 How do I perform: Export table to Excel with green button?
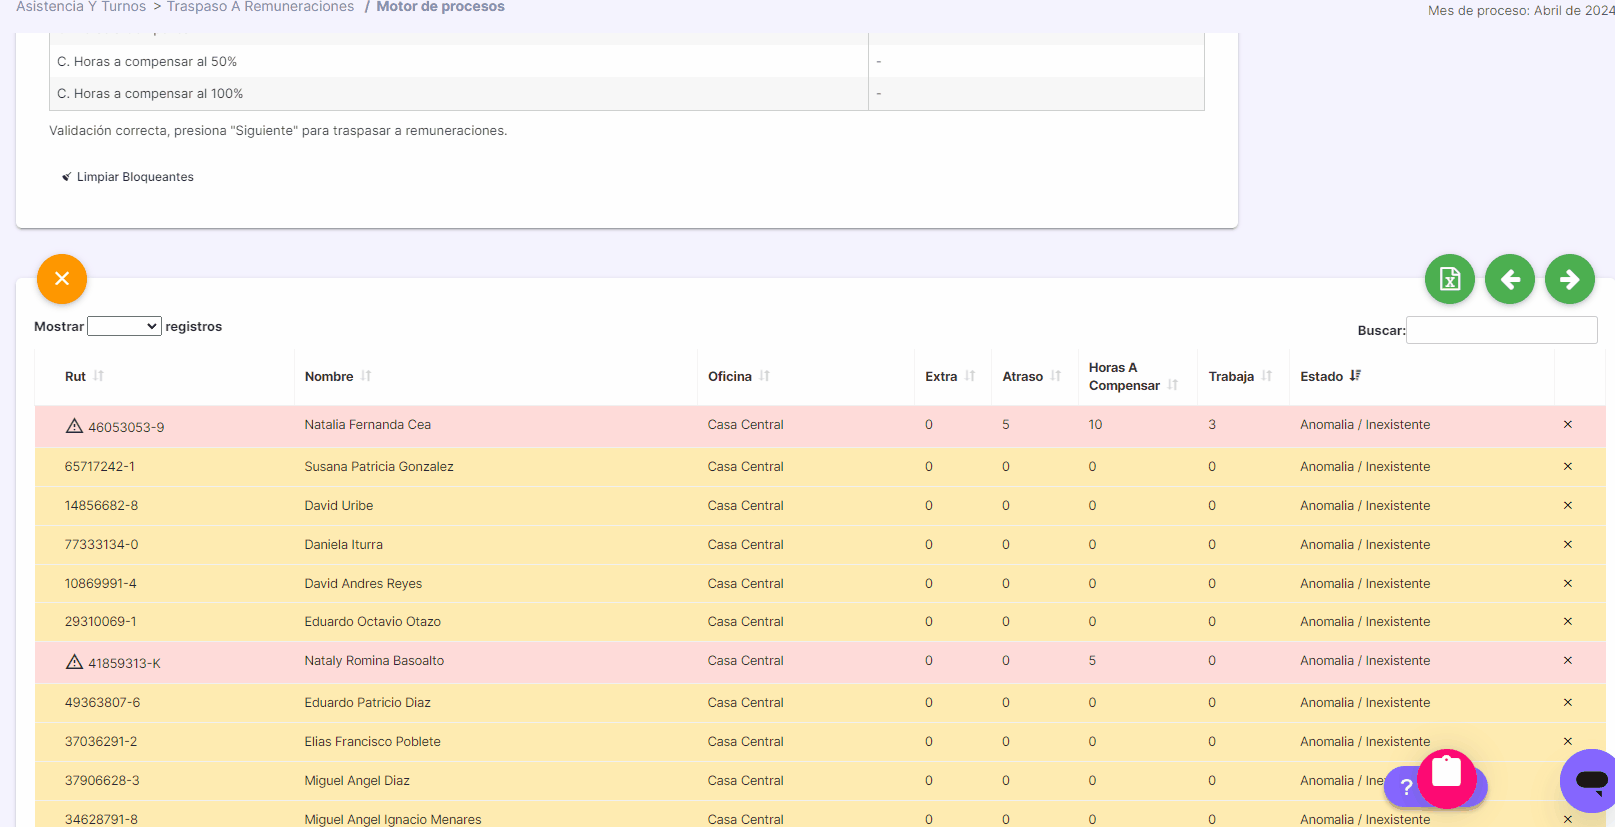[1450, 279]
